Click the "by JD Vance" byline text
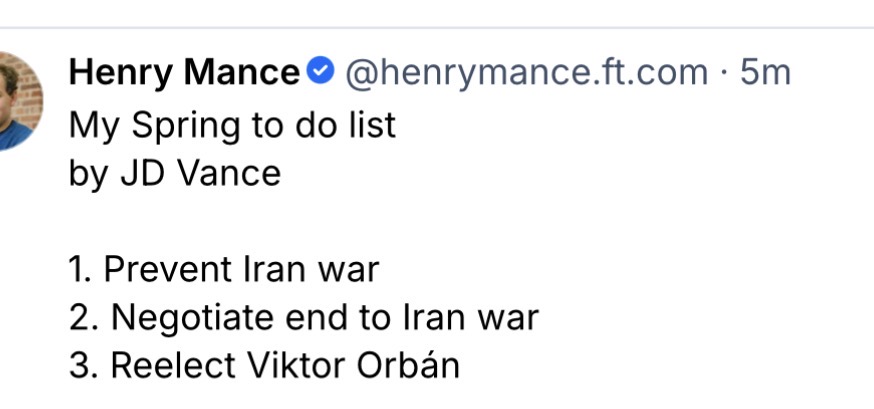The width and height of the screenshot is (874, 409). click(x=175, y=174)
